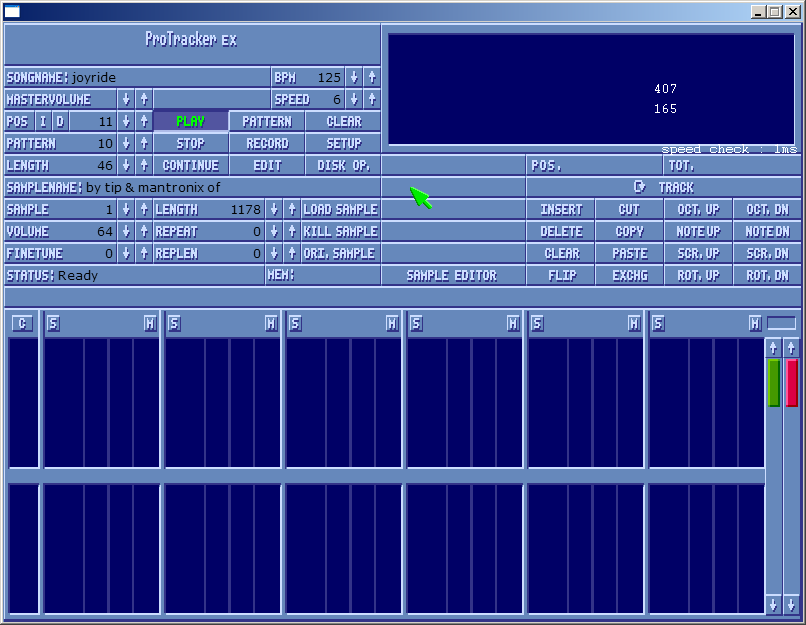
Task: Open DISK OP. screen
Action: click(343, 166)
